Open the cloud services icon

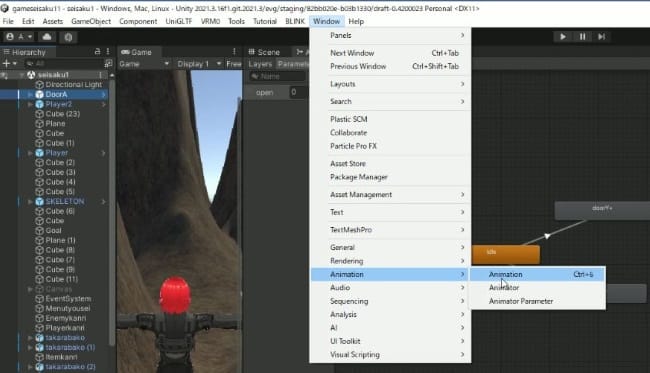tap(47, 37)
